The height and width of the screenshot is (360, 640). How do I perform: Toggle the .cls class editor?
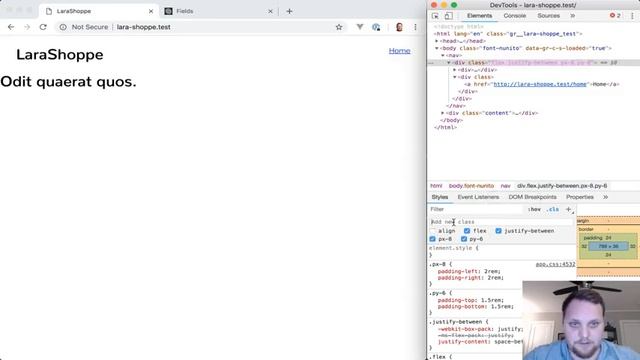[x=553, y=209]
